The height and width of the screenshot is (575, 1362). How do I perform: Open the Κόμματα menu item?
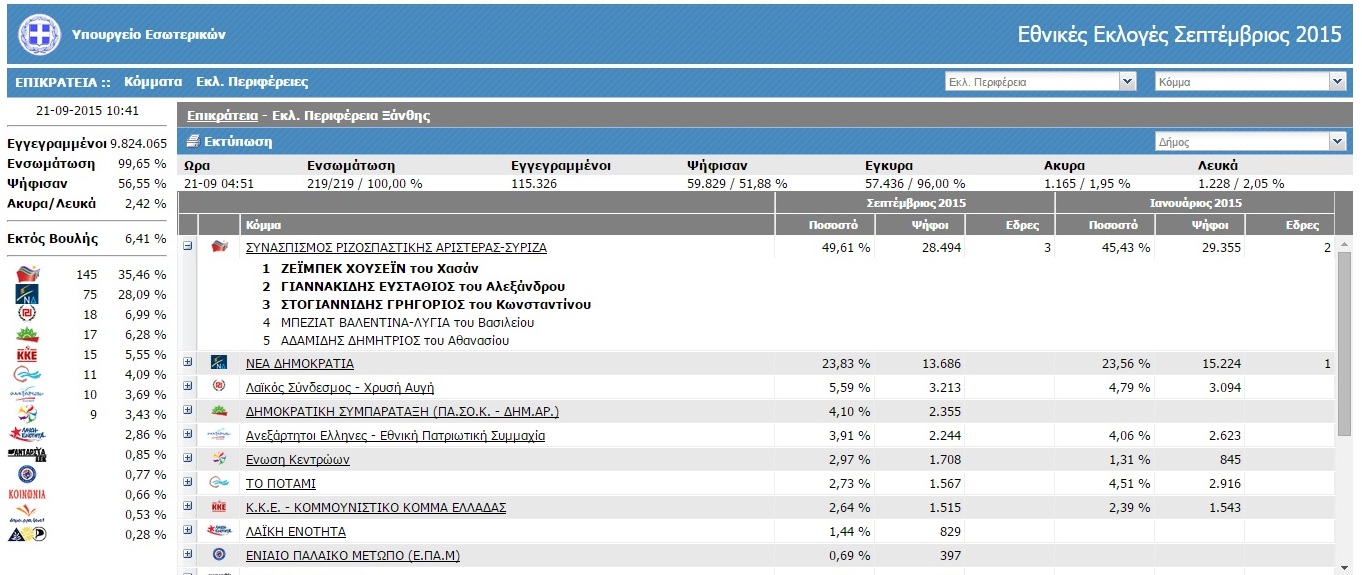click(153, 82)
